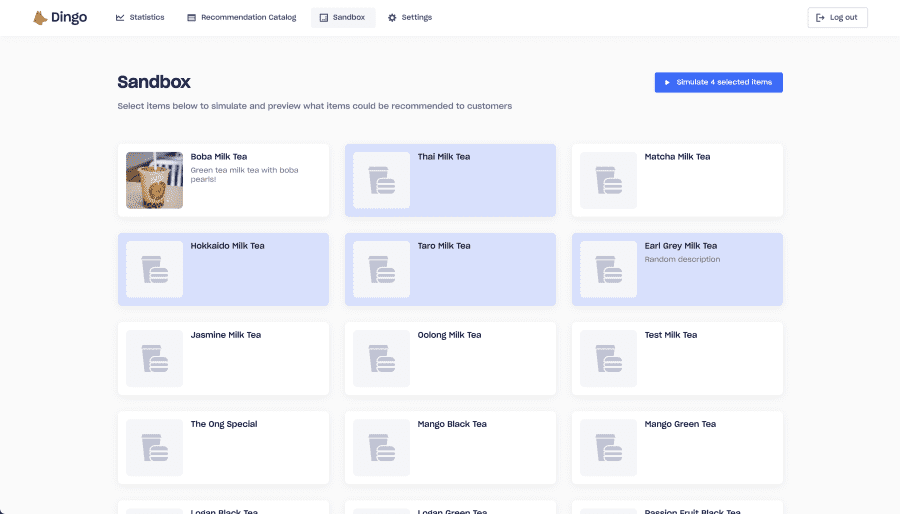
Task: Click the Jasmine Milk Tea placeholder icon
Action: tap(154, 359)
